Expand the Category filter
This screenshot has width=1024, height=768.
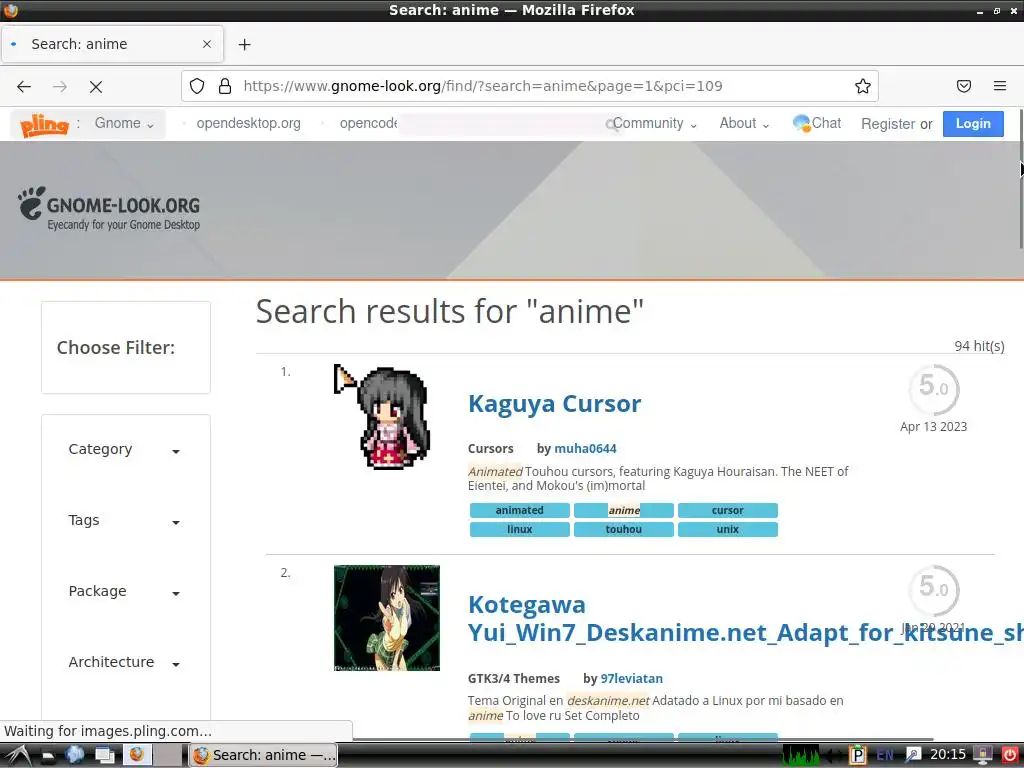point(124,449)
